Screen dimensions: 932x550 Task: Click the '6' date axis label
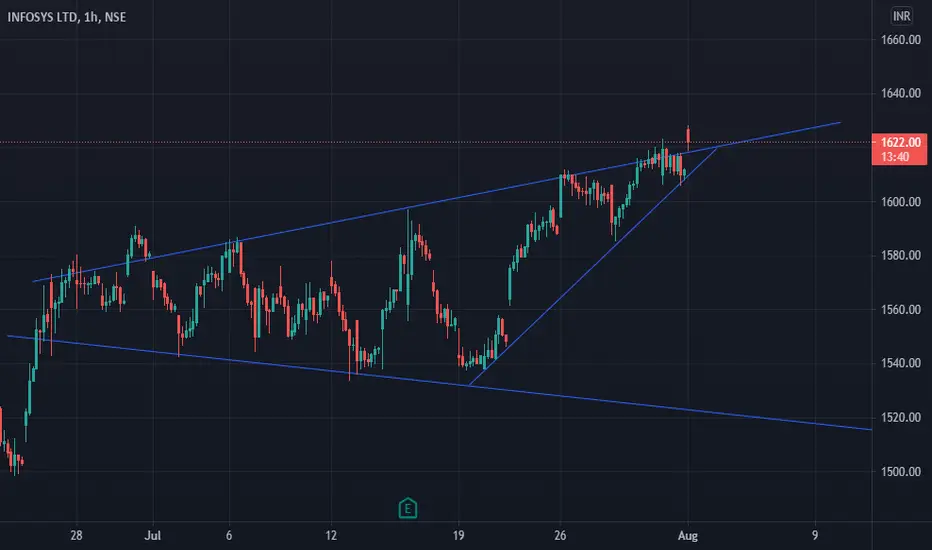pos(229,535)
